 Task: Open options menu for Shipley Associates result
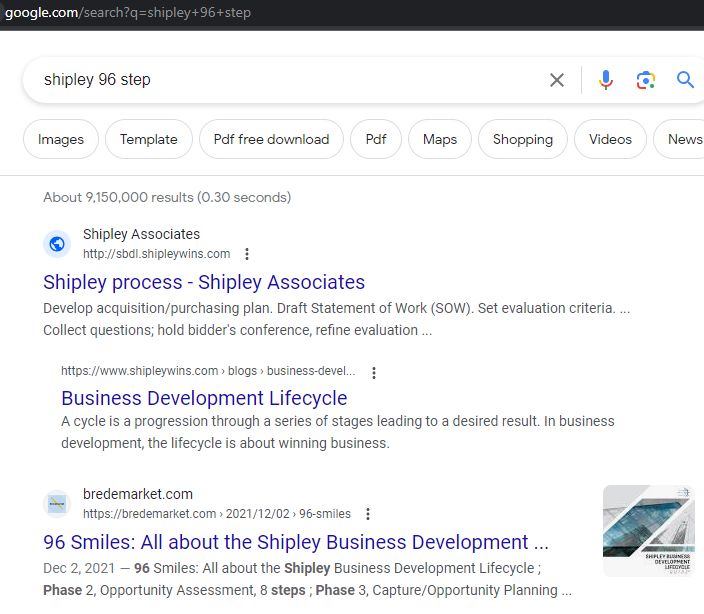[248, 254]
